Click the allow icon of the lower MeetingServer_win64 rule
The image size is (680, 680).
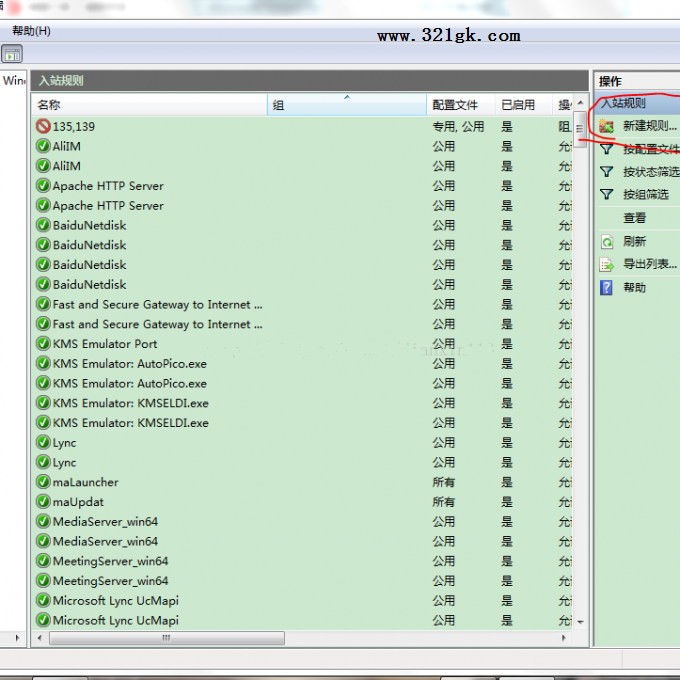coord(43,581)
